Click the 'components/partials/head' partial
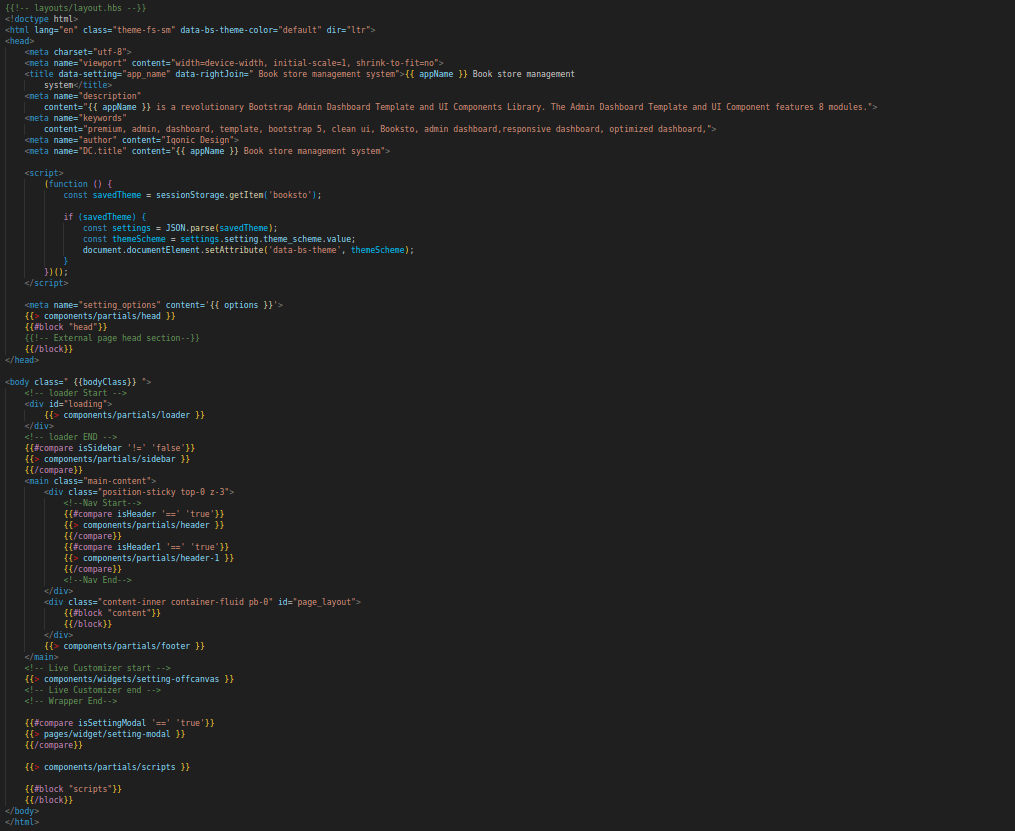 [100, 316]
